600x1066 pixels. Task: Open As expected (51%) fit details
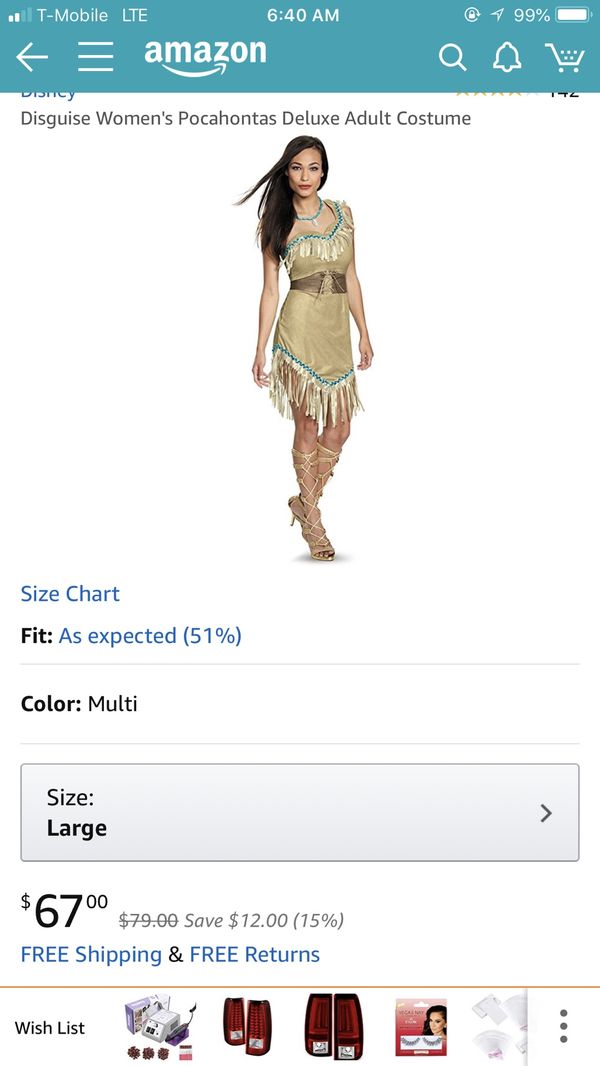click(x=150, y=636)
